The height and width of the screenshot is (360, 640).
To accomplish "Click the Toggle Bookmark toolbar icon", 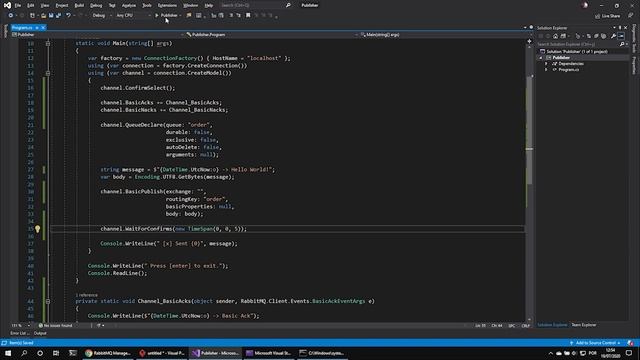I will click(x=248, y=16).
